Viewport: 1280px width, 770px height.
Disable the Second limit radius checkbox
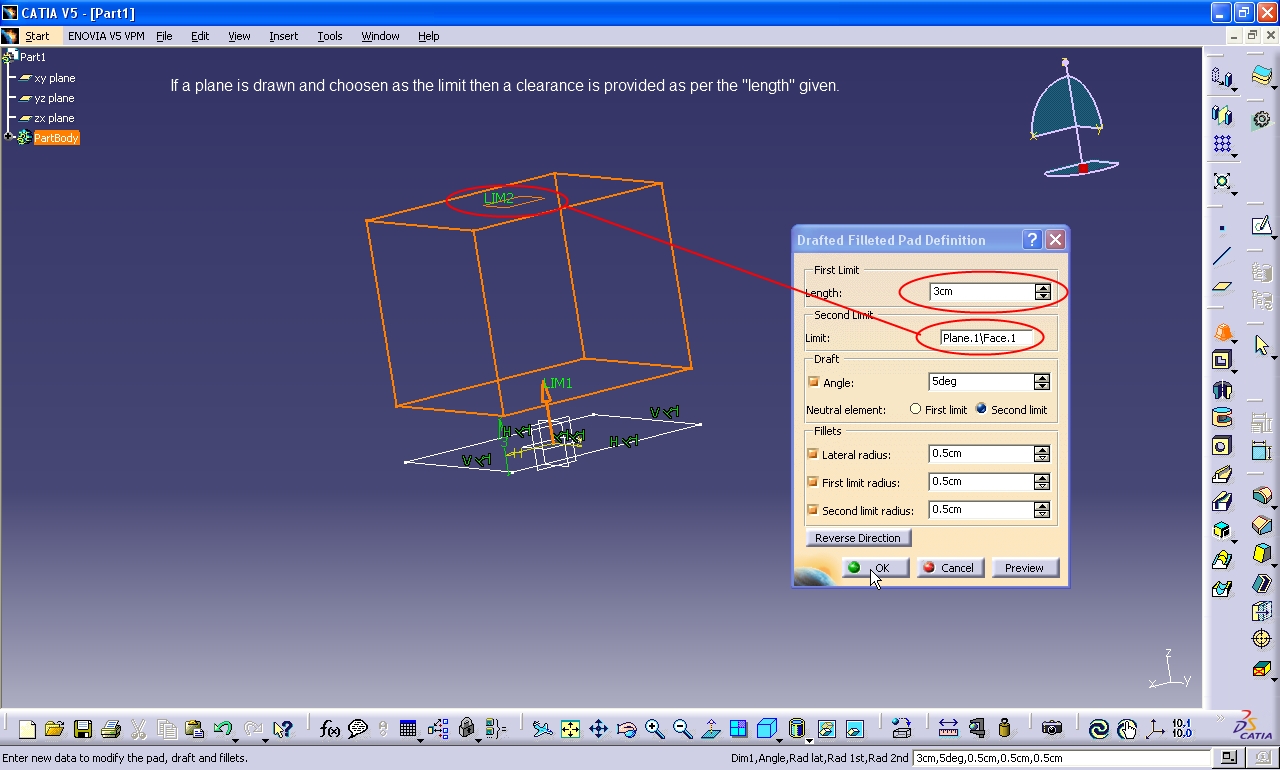pos(813,510)
